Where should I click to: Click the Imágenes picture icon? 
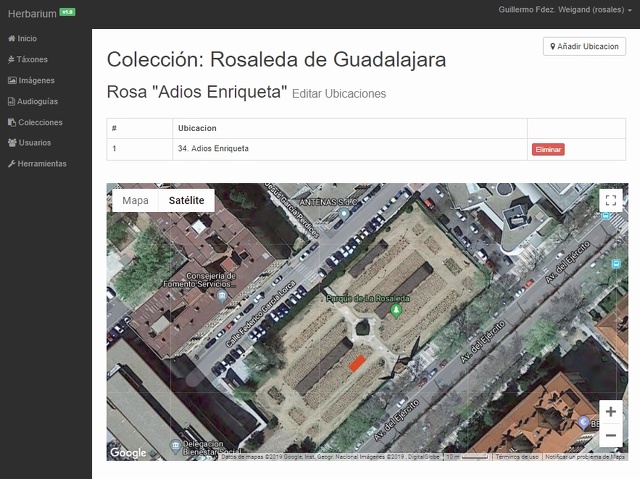tap(11, 80)
